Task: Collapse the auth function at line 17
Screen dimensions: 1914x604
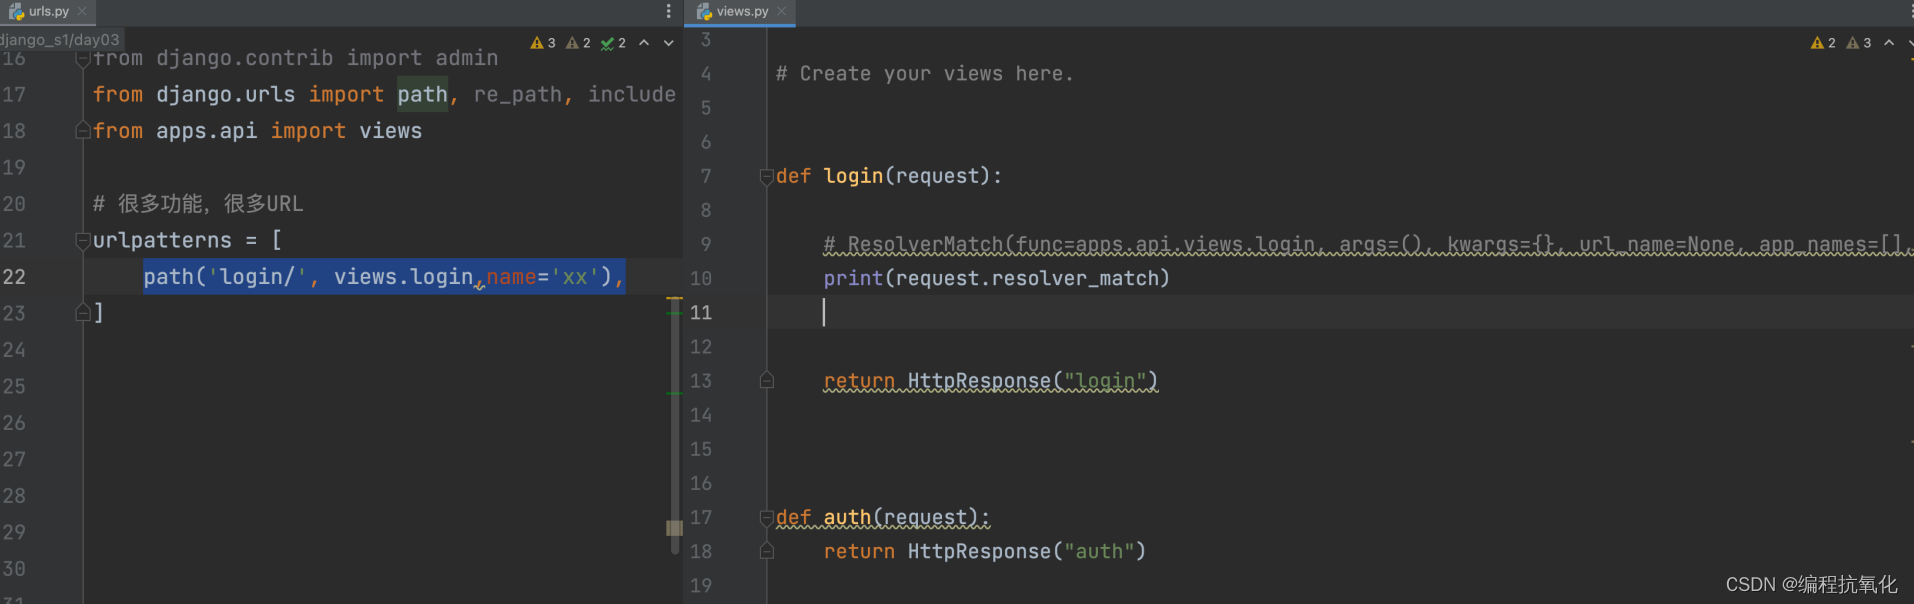Action: coord(767,518)
